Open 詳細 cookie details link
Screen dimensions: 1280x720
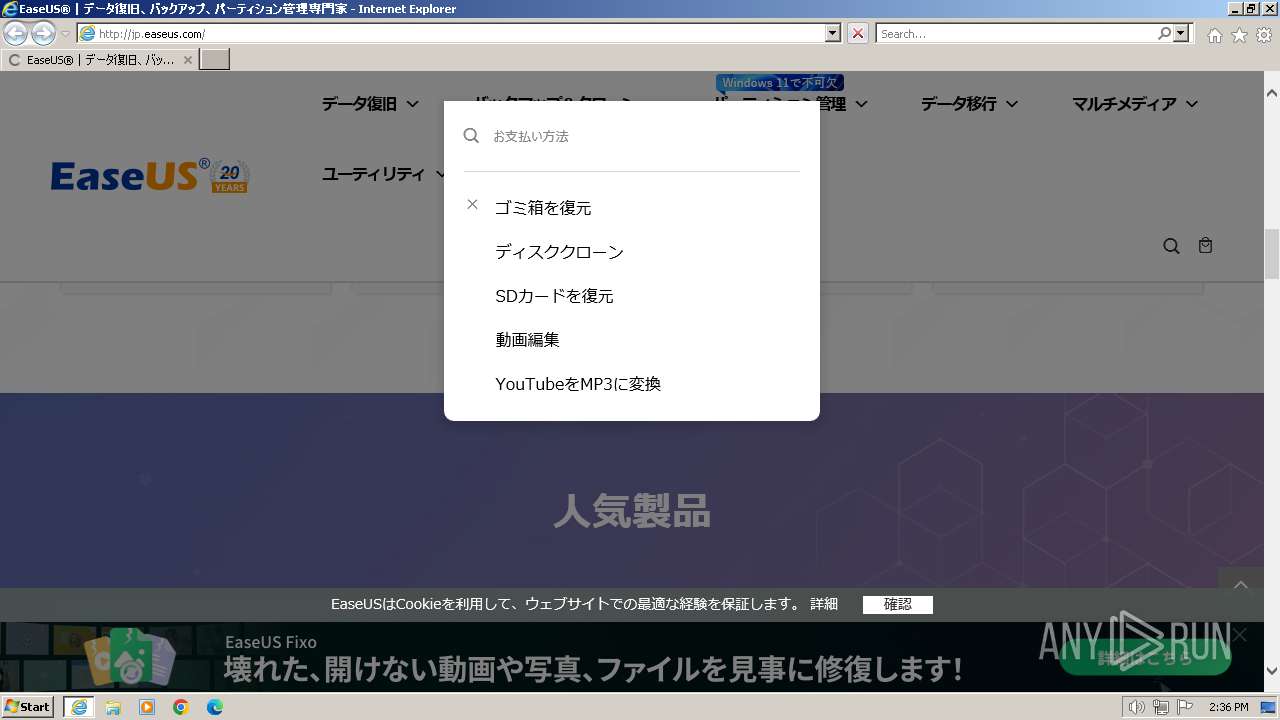click(x=824, y=604)
